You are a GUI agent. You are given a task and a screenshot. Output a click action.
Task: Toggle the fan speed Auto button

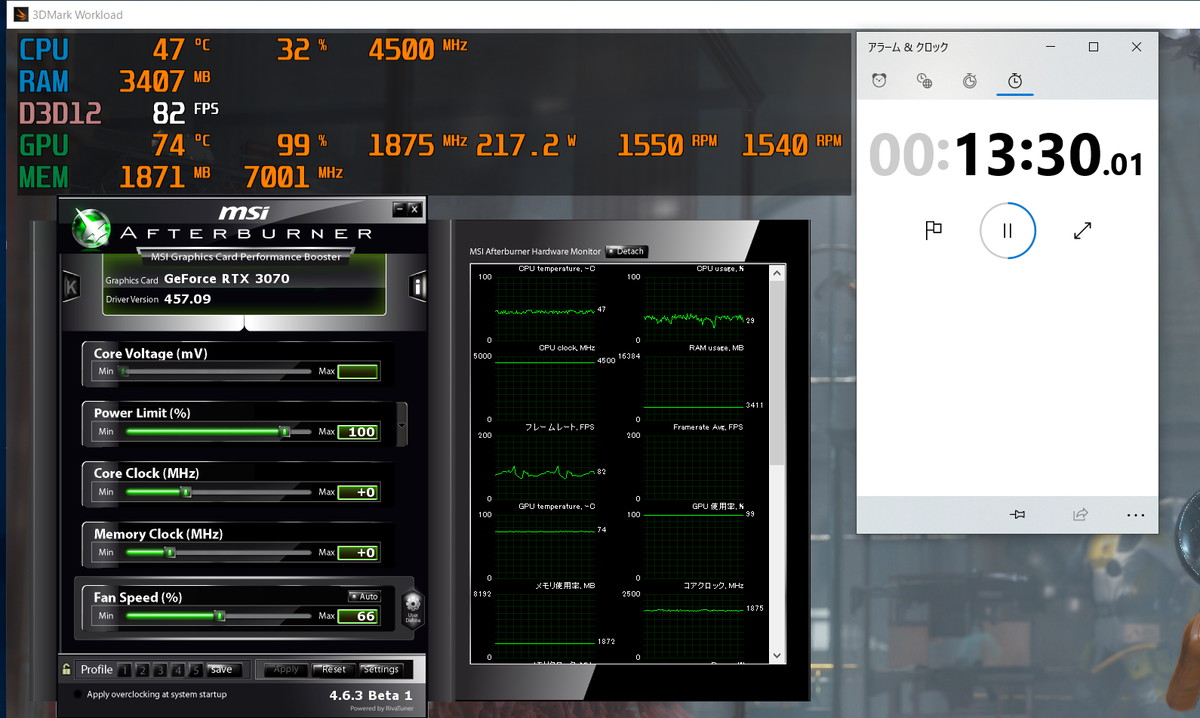click(x=363, y=596)
